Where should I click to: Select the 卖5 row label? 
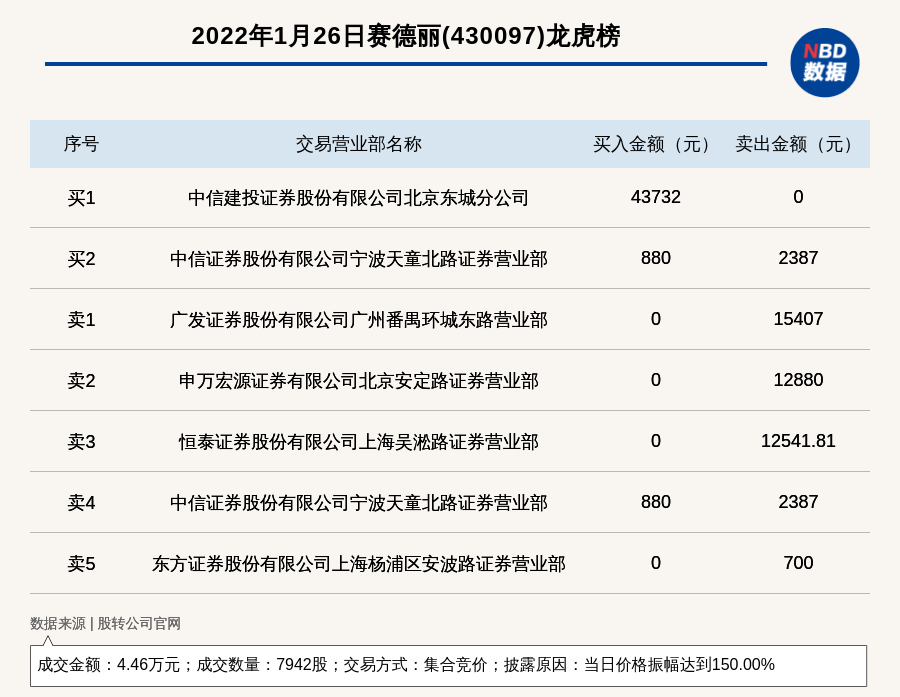81,564
